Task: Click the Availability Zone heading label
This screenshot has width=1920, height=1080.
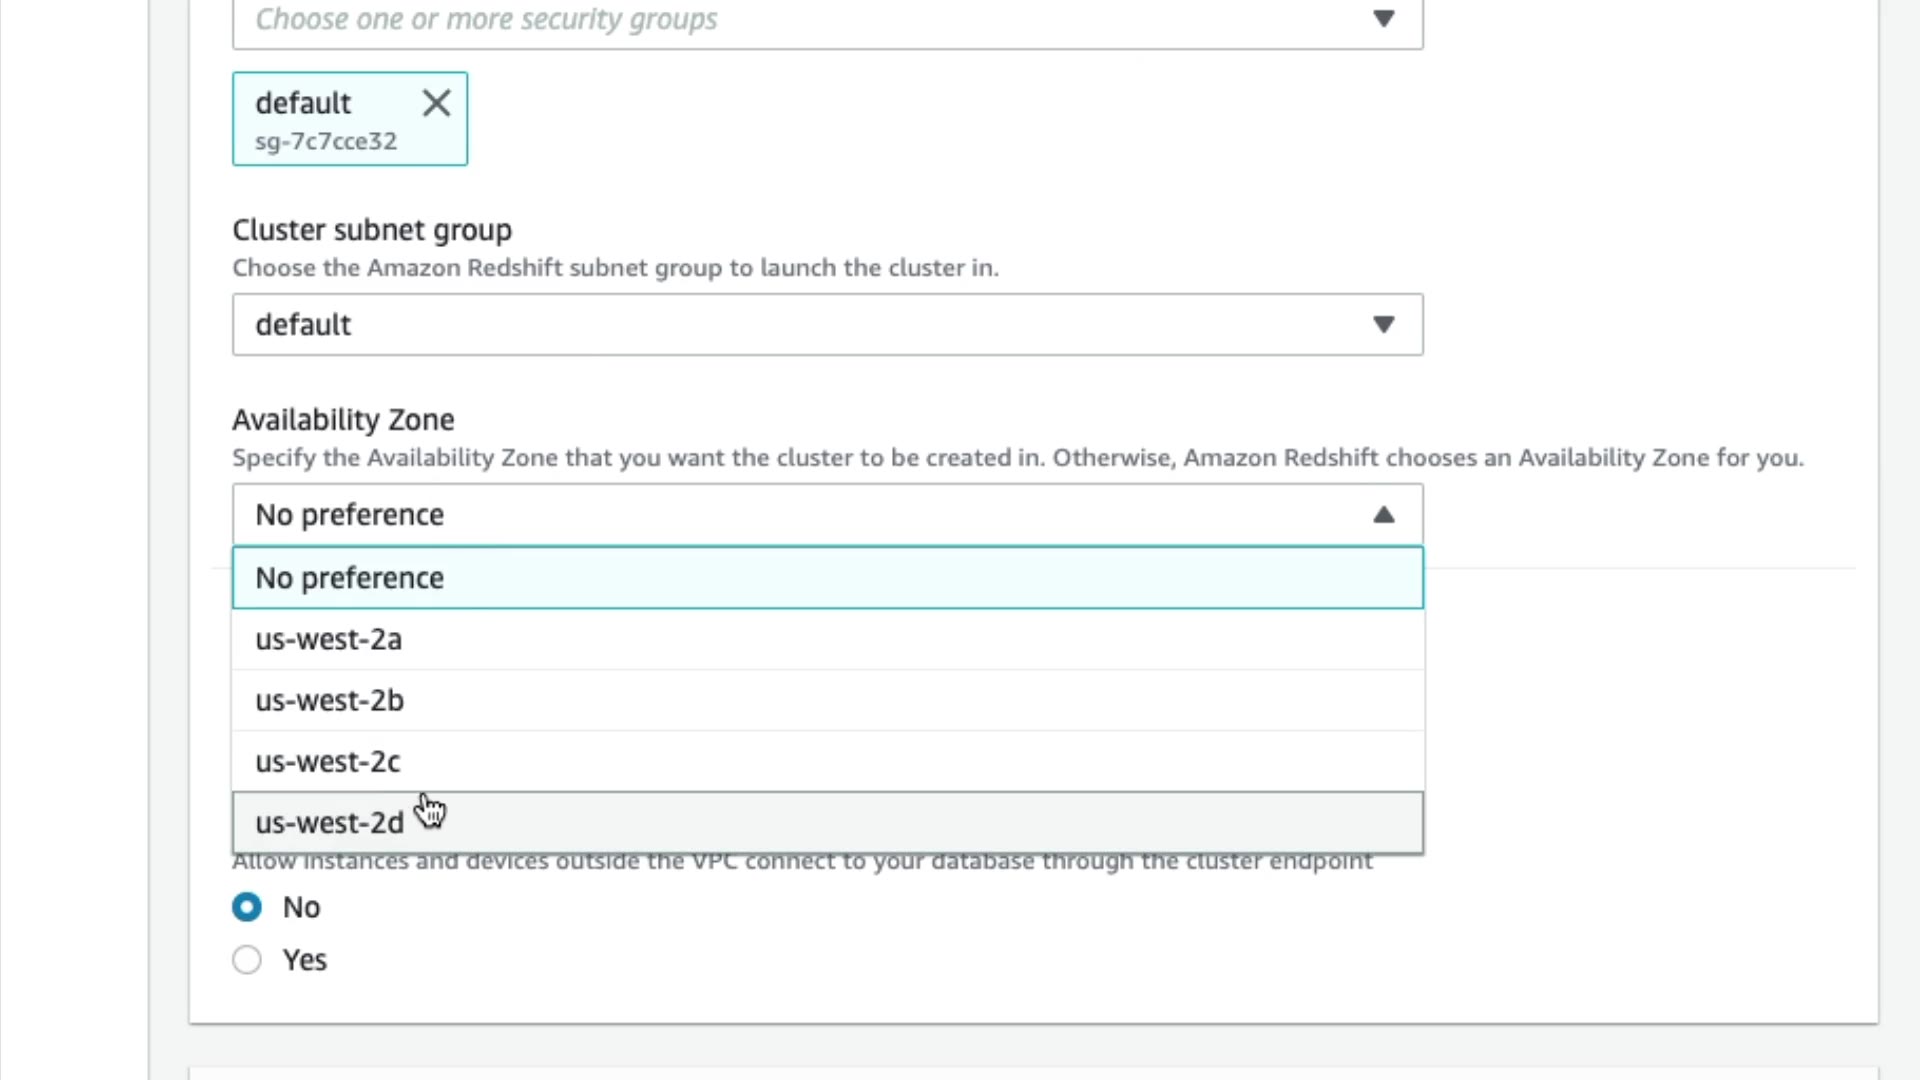Action: click(343, 420)
